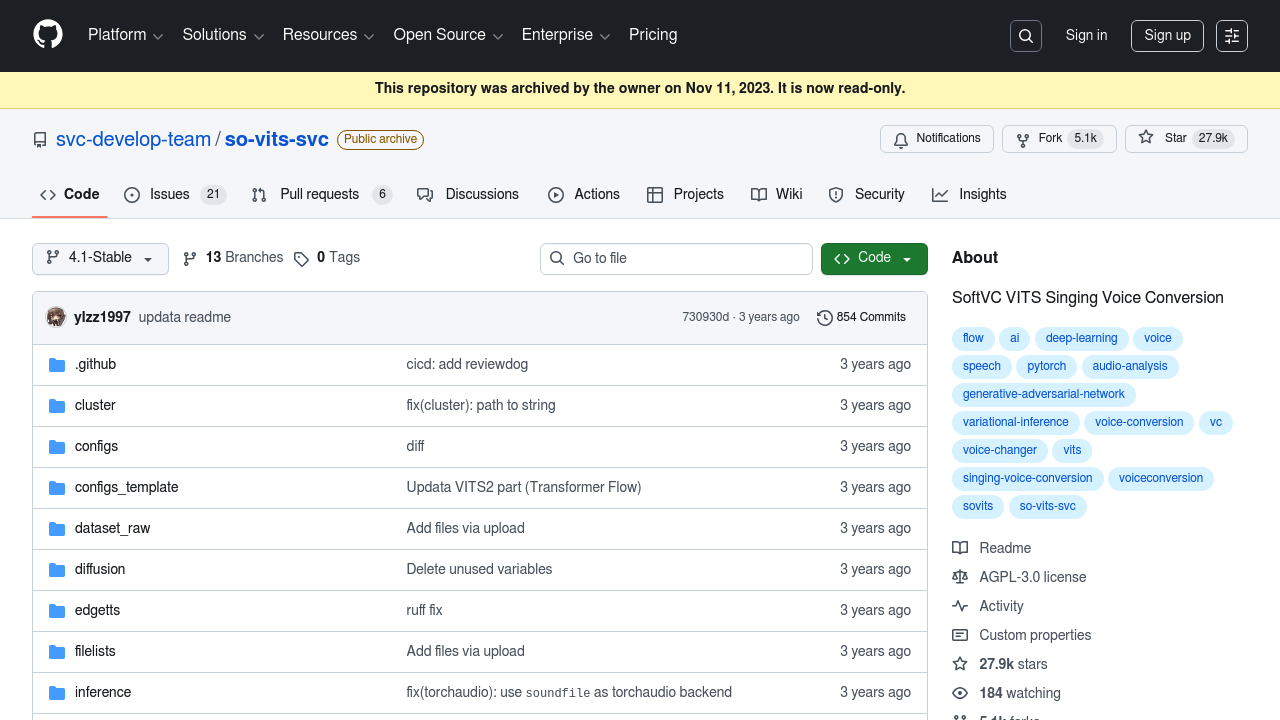
Task: Expand the green Code dropdown
Action: click(x=873, y=258)
